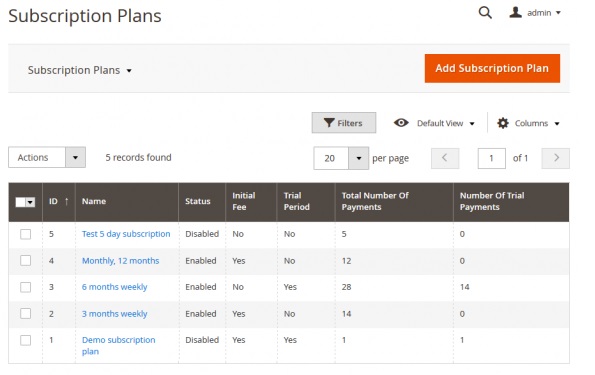Open the search magnifier icon

[x=485, y=13]
